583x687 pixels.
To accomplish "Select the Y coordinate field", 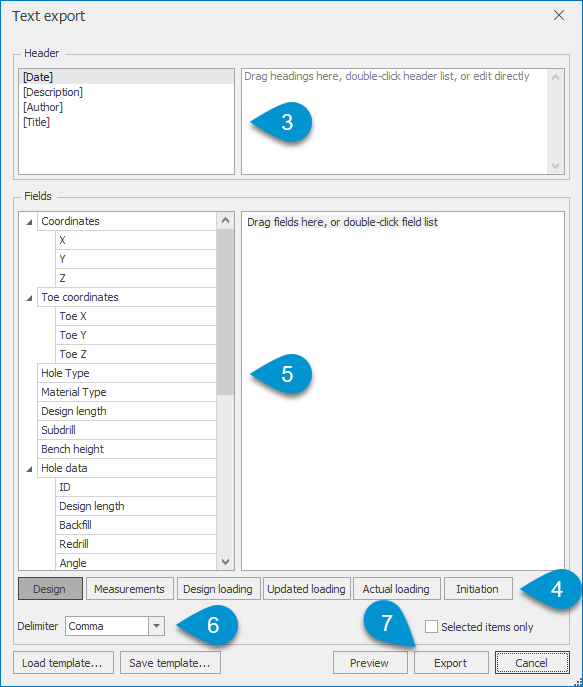I will (136, 259).
